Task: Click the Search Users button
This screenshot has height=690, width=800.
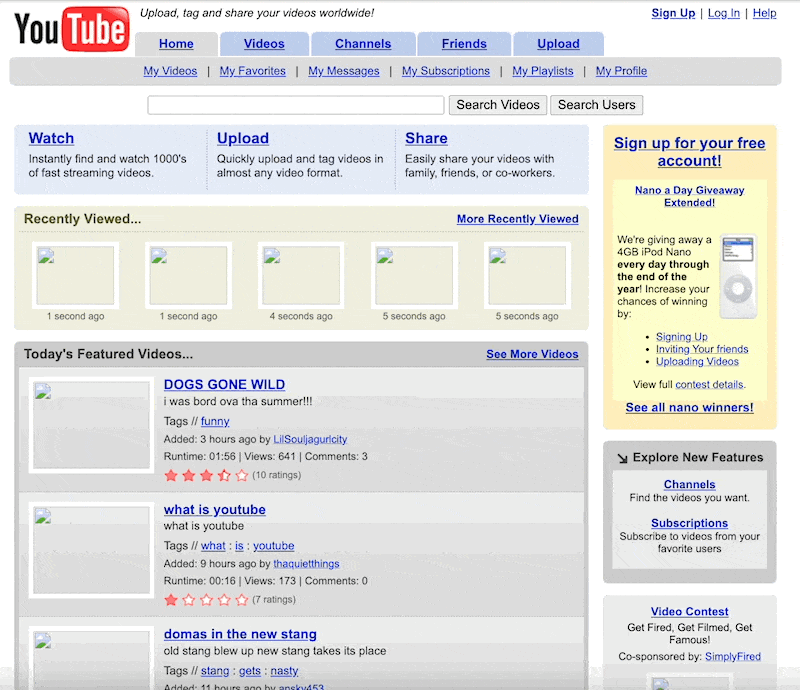Action: pos(596,105)
